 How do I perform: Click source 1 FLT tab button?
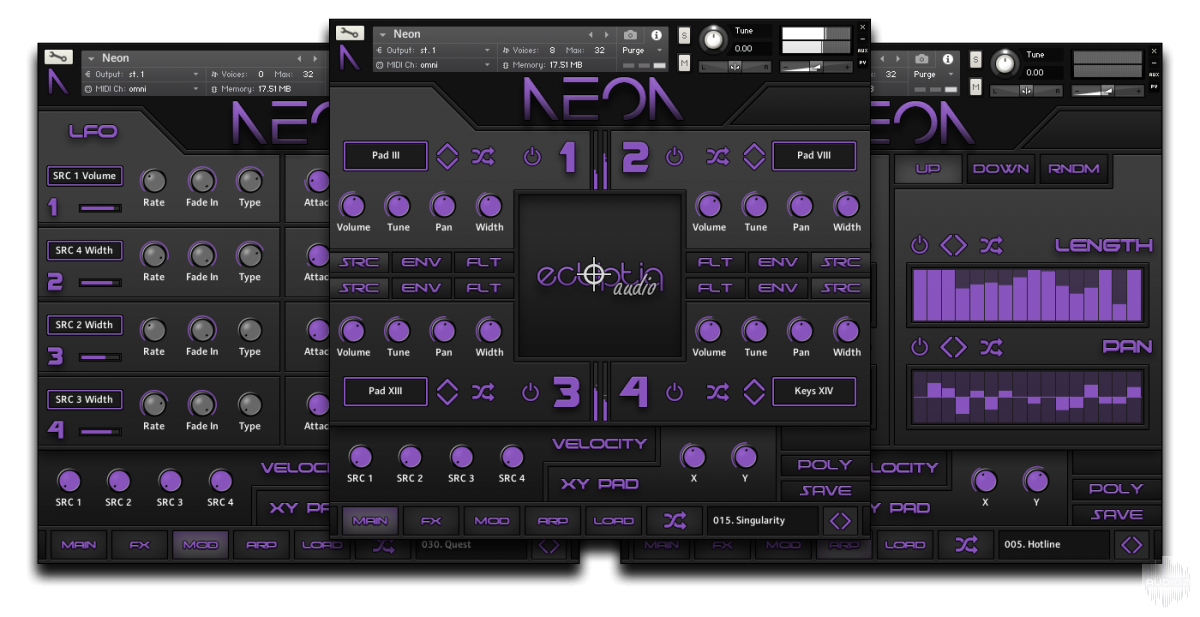point(484,263)
